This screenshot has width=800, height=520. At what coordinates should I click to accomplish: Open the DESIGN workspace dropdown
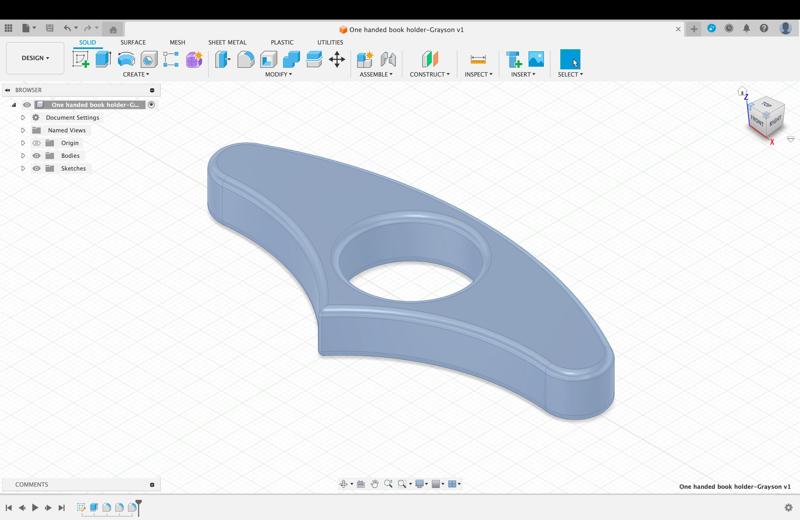pyautogui.click(x=35, y=58)
